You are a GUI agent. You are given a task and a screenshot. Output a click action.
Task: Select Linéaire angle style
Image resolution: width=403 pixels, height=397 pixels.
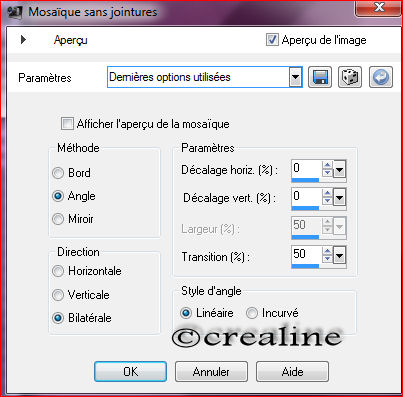pyautogui.click(x=186, y=313)
